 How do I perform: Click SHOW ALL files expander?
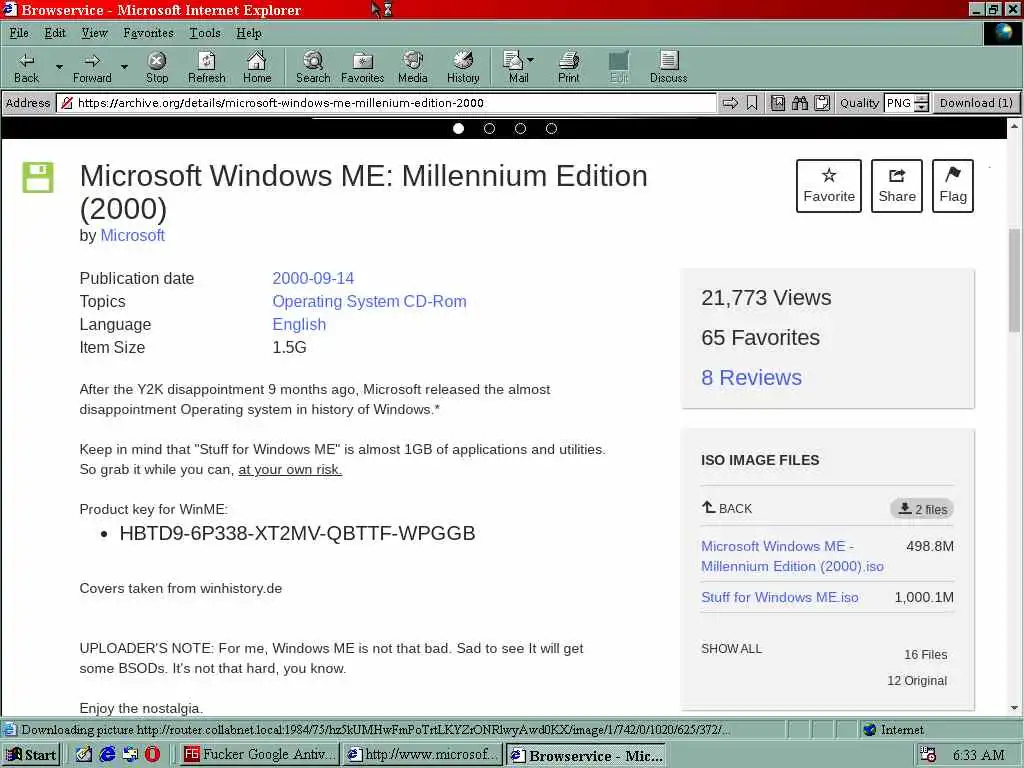tap(731, 648)
